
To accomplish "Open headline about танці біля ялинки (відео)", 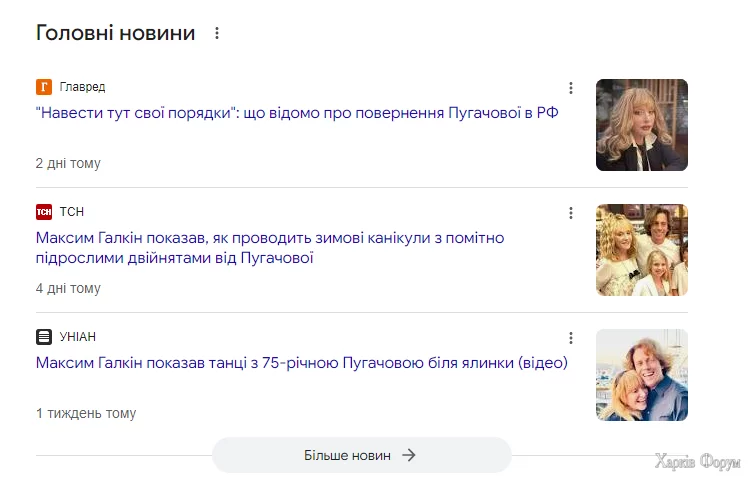I will [x=302, y=363].
